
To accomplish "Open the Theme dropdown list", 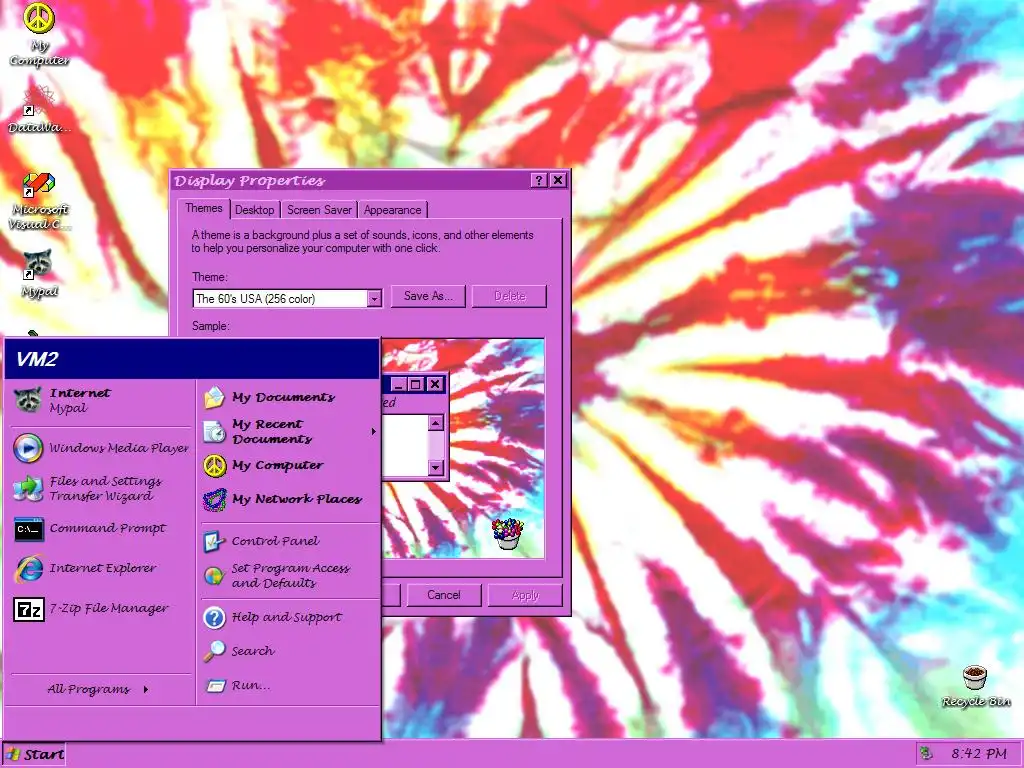I will (374, 298).
